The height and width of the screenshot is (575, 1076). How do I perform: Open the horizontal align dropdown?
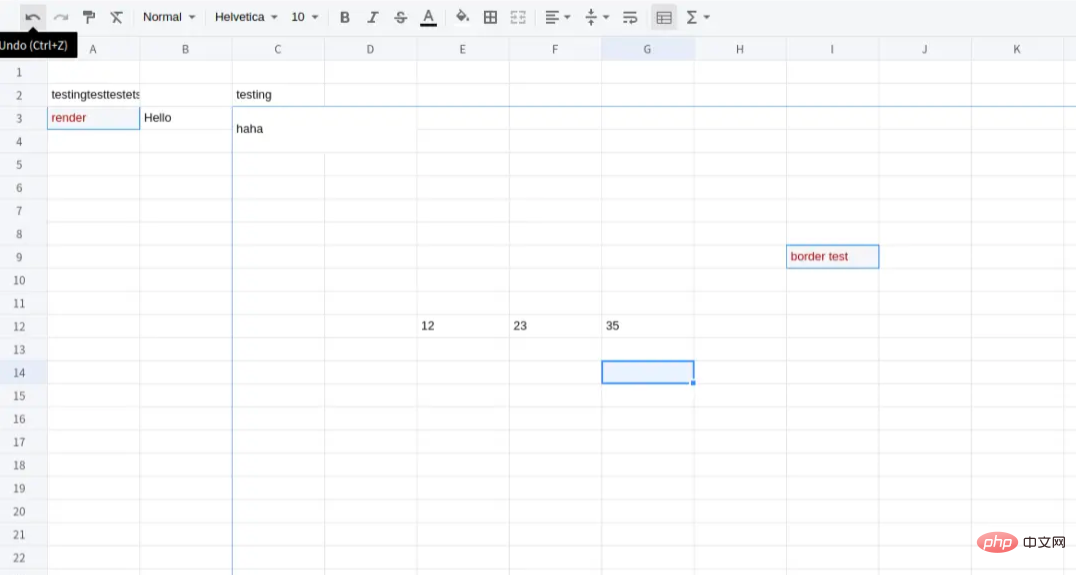point(557,17)
